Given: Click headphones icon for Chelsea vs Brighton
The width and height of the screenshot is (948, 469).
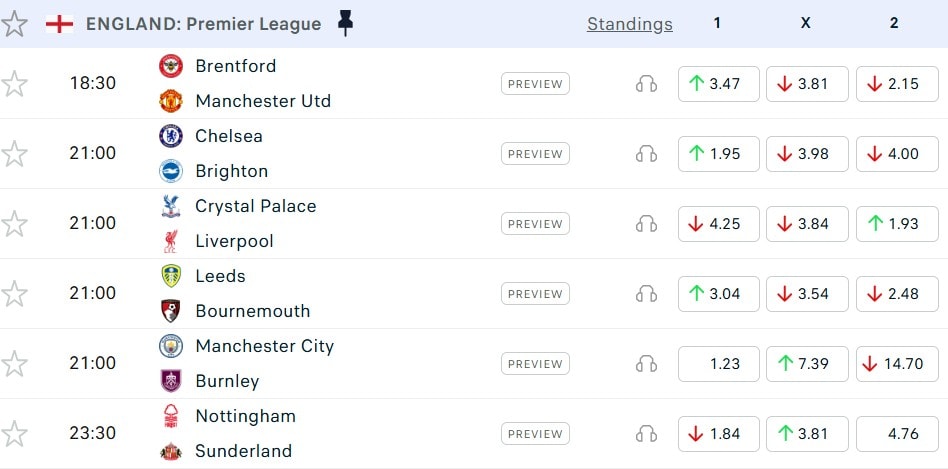Looking at the screenshot, I should [x=646, y=154].
